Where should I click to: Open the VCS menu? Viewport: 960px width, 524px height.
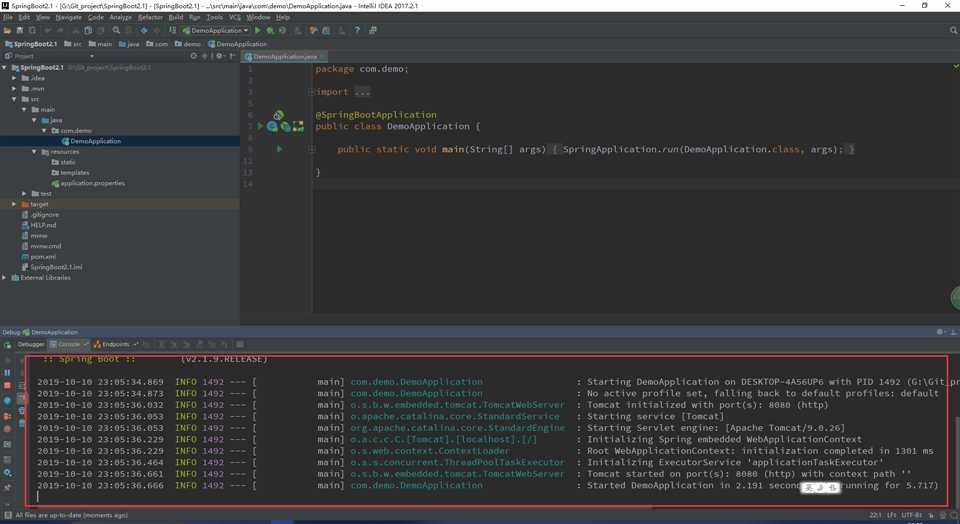pos(235,17)
